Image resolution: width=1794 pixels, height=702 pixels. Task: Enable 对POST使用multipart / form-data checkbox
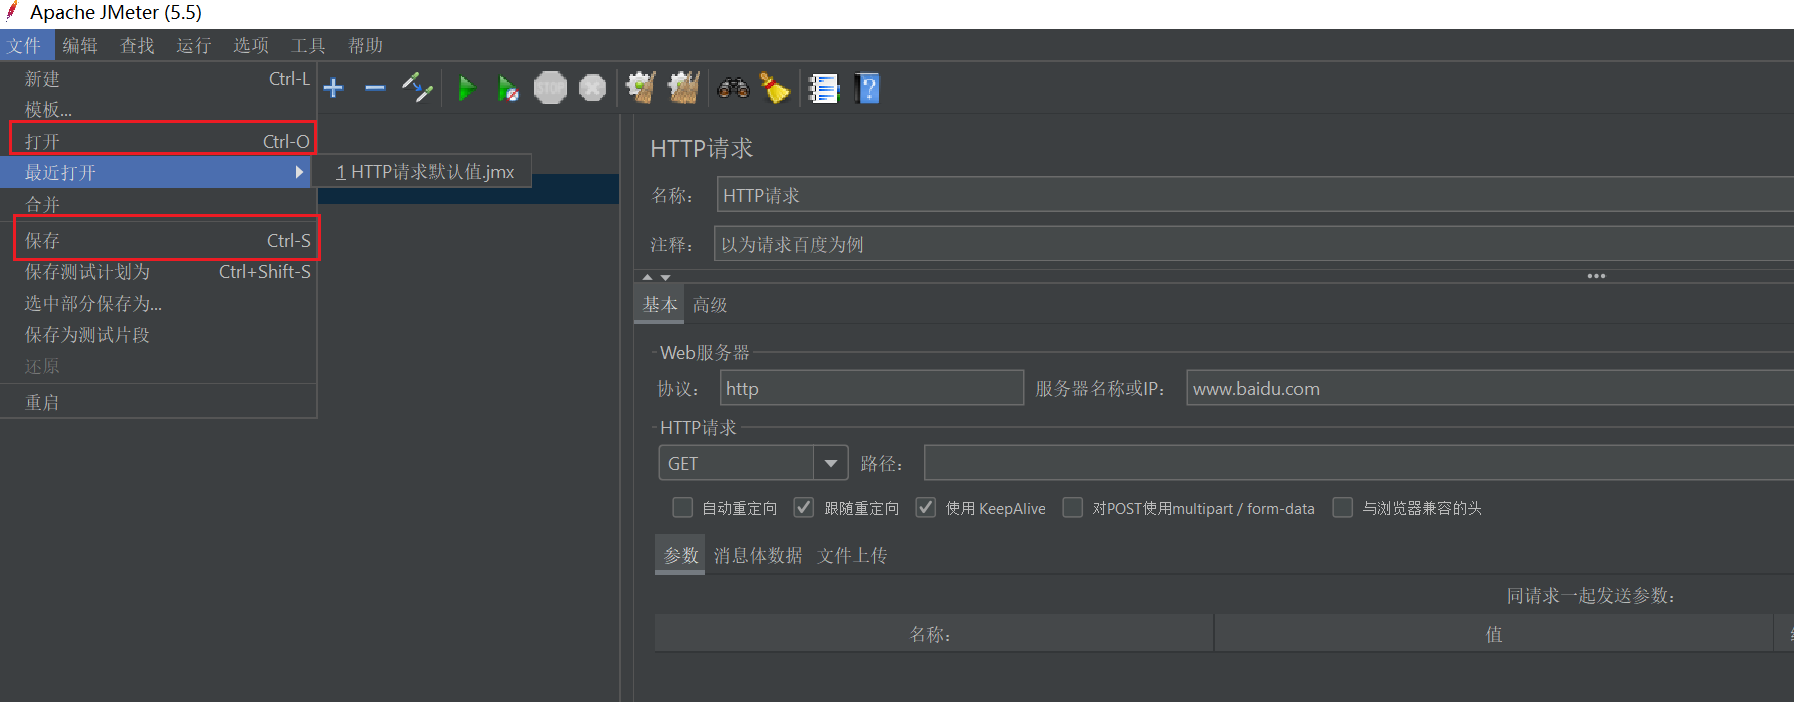point(1072,508)
